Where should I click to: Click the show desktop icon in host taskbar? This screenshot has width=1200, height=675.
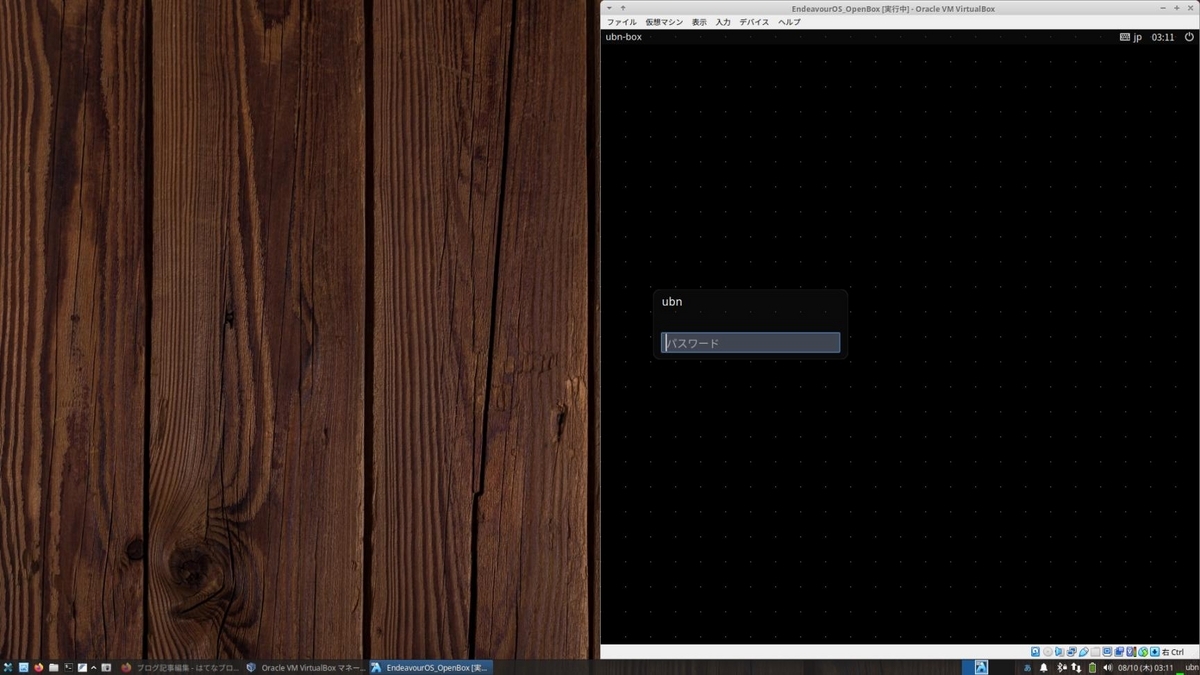pos(23,667)
